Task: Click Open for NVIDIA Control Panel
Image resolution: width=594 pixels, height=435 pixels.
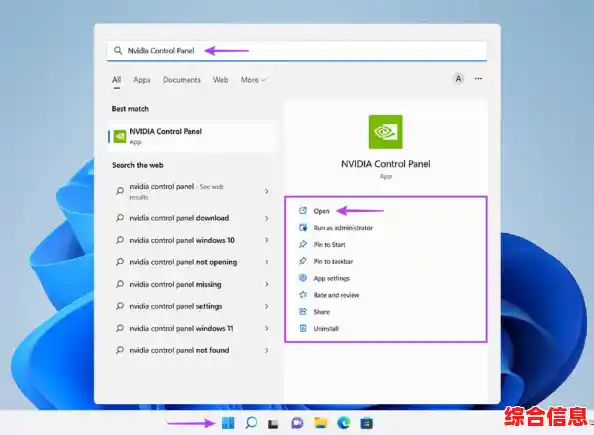Action: click(321, 211)
